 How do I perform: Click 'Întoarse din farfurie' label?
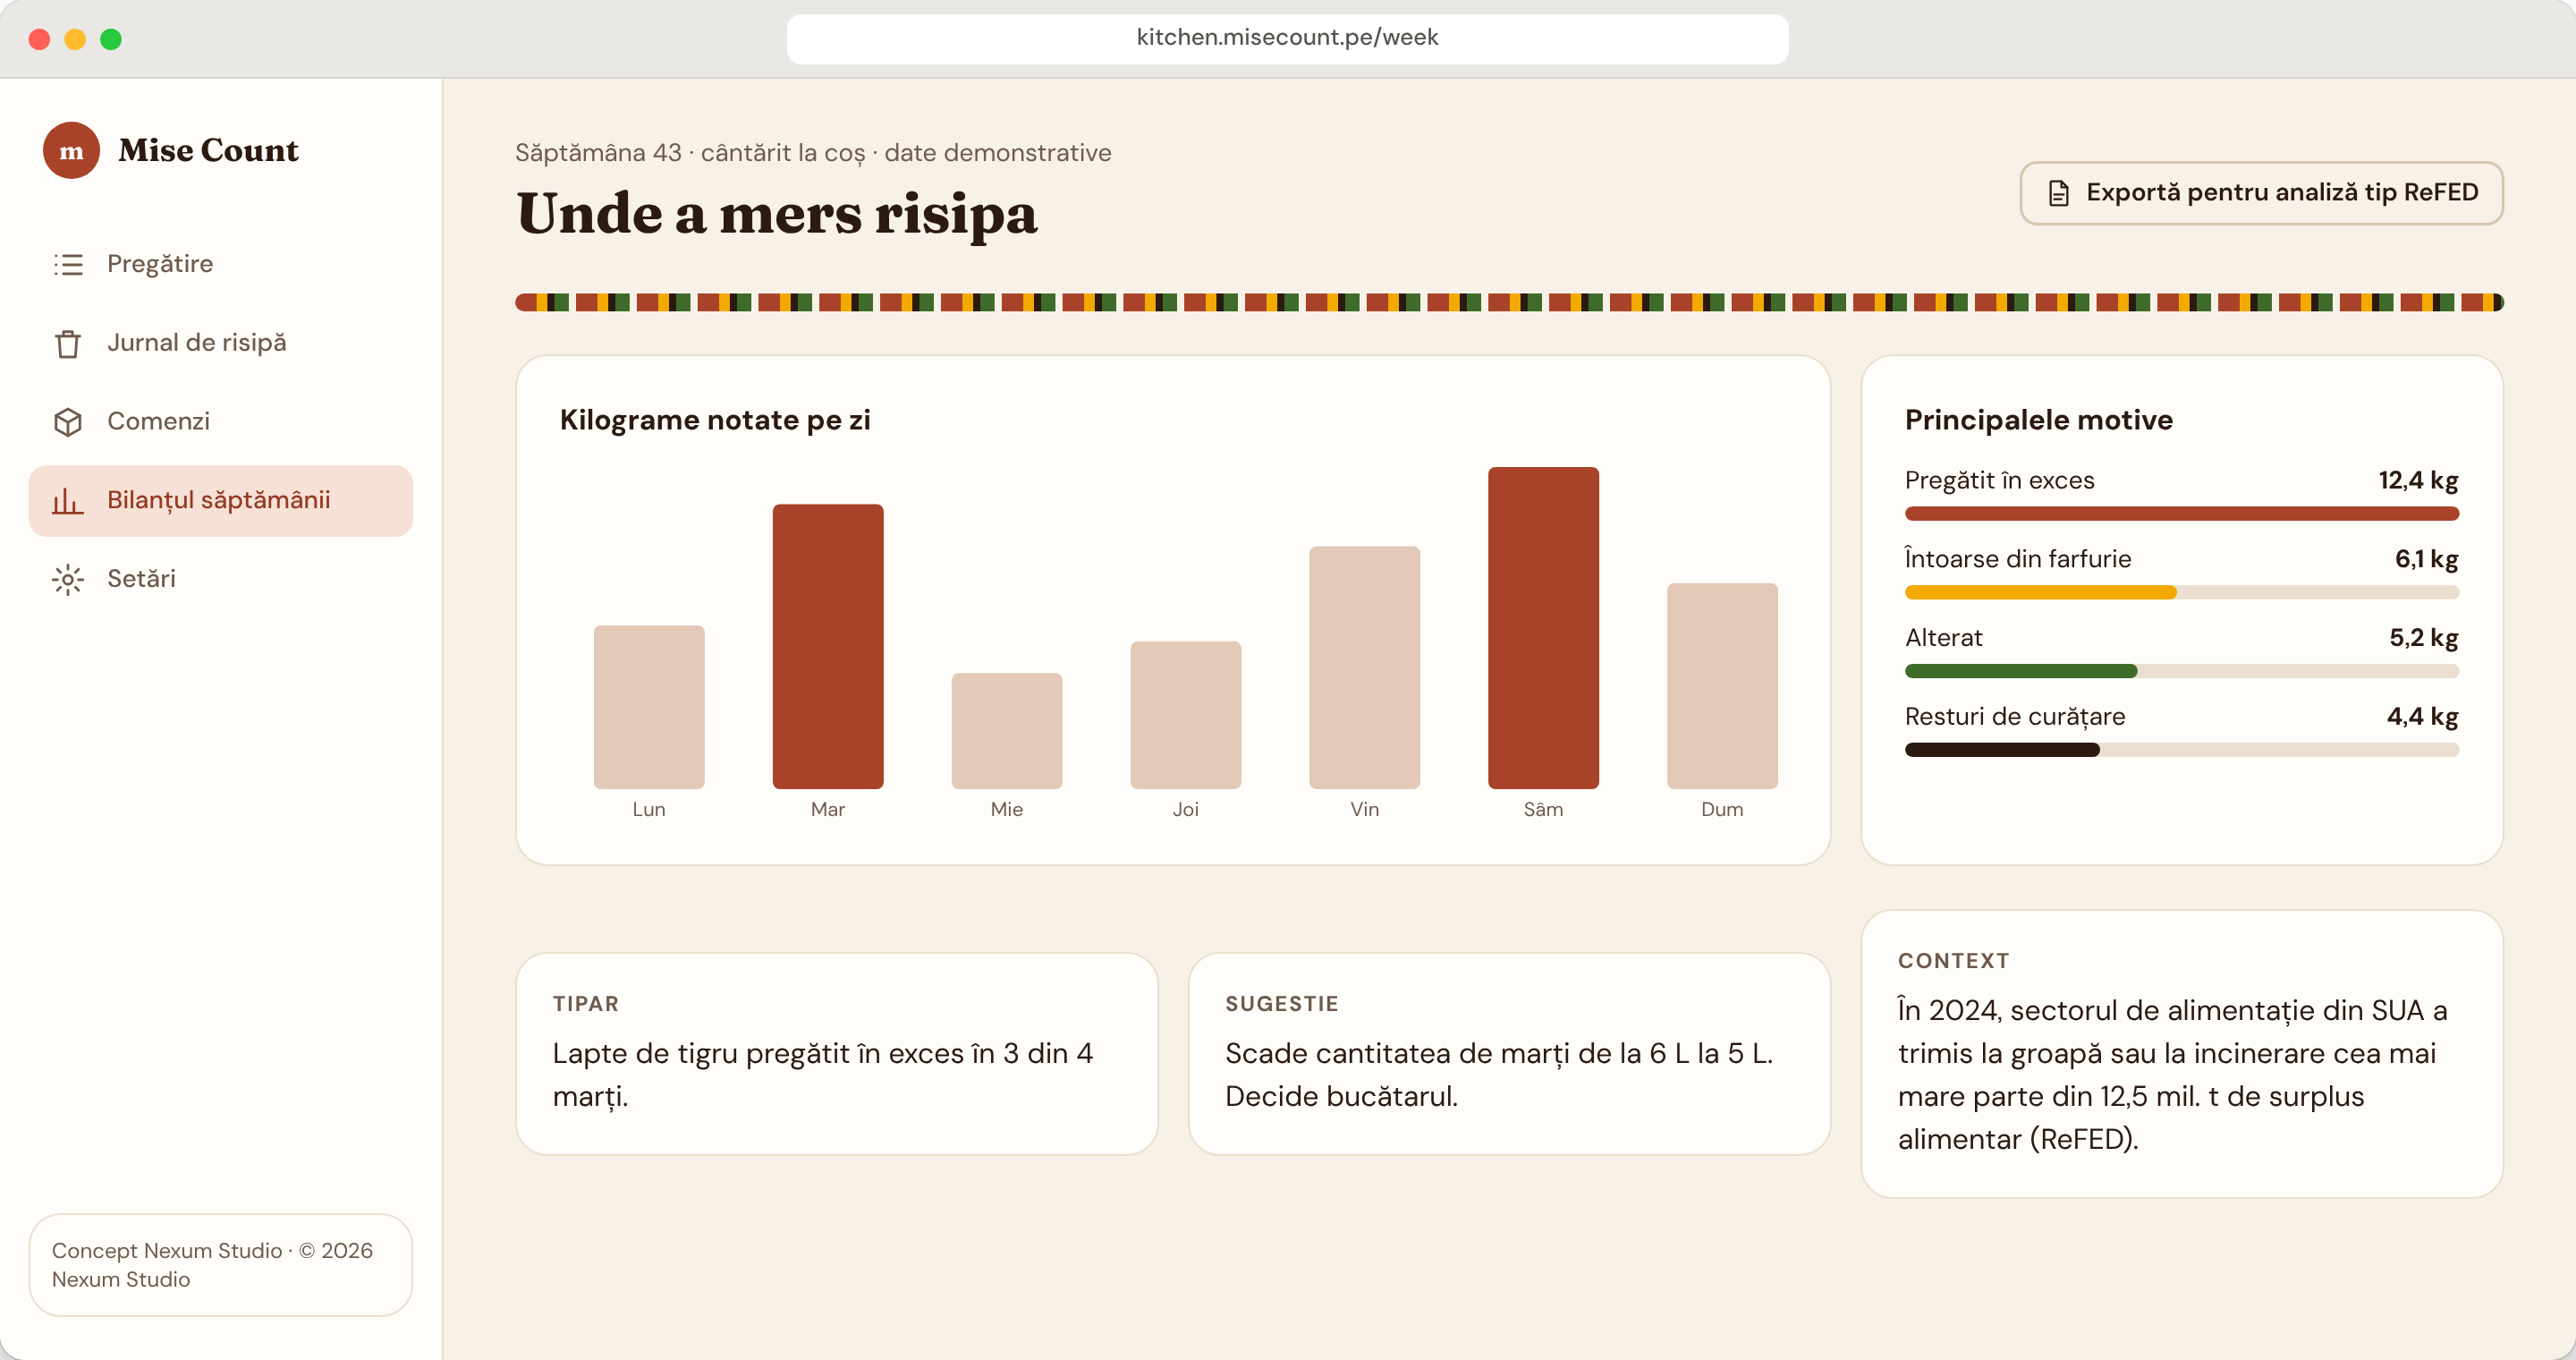click(x=2018, y=559)
